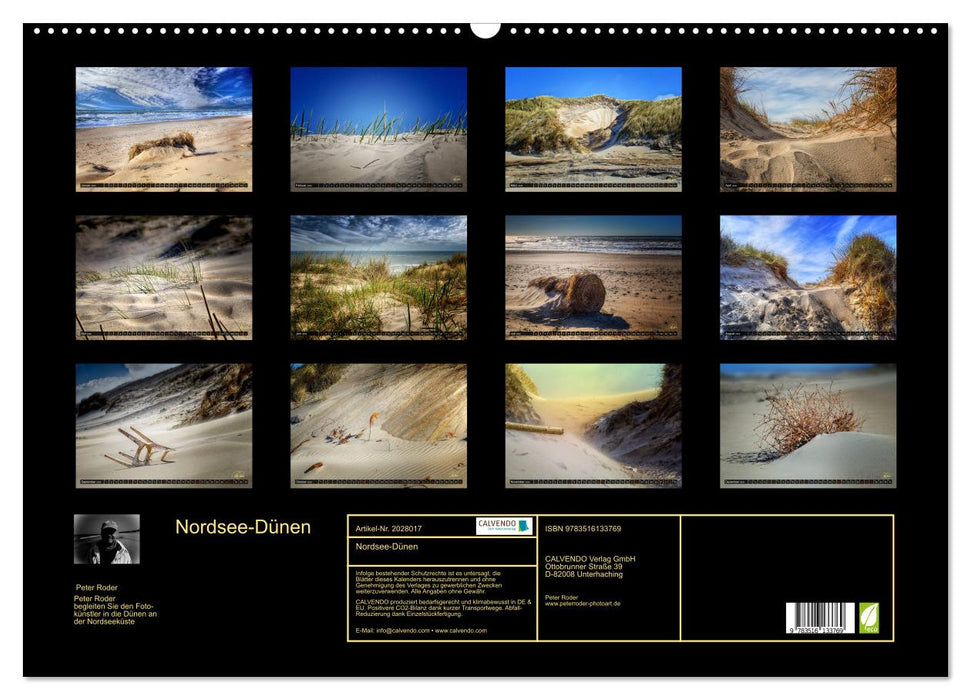The height and width of the screenshot is (700, 971).
Task: Click the ISBN 9783516133769 label
Action: tap(584, 528)
